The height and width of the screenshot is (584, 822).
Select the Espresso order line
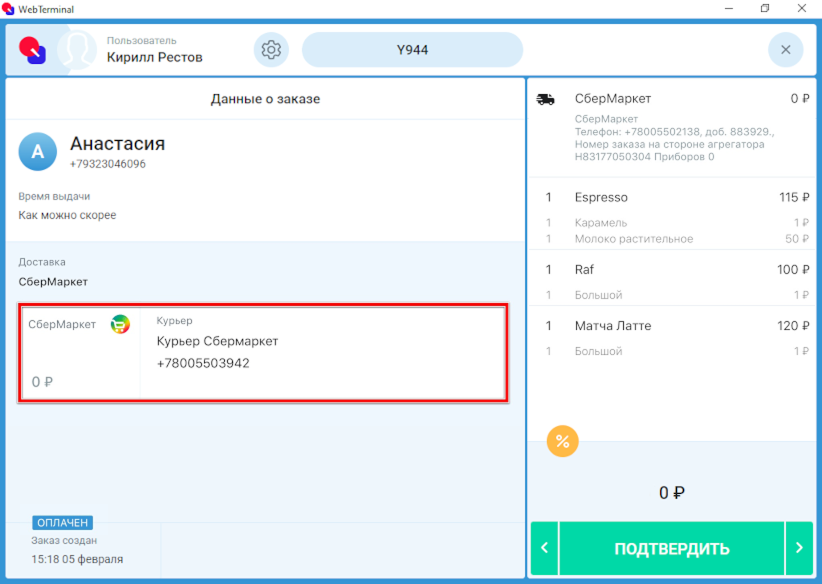click(x=672, y=198)
